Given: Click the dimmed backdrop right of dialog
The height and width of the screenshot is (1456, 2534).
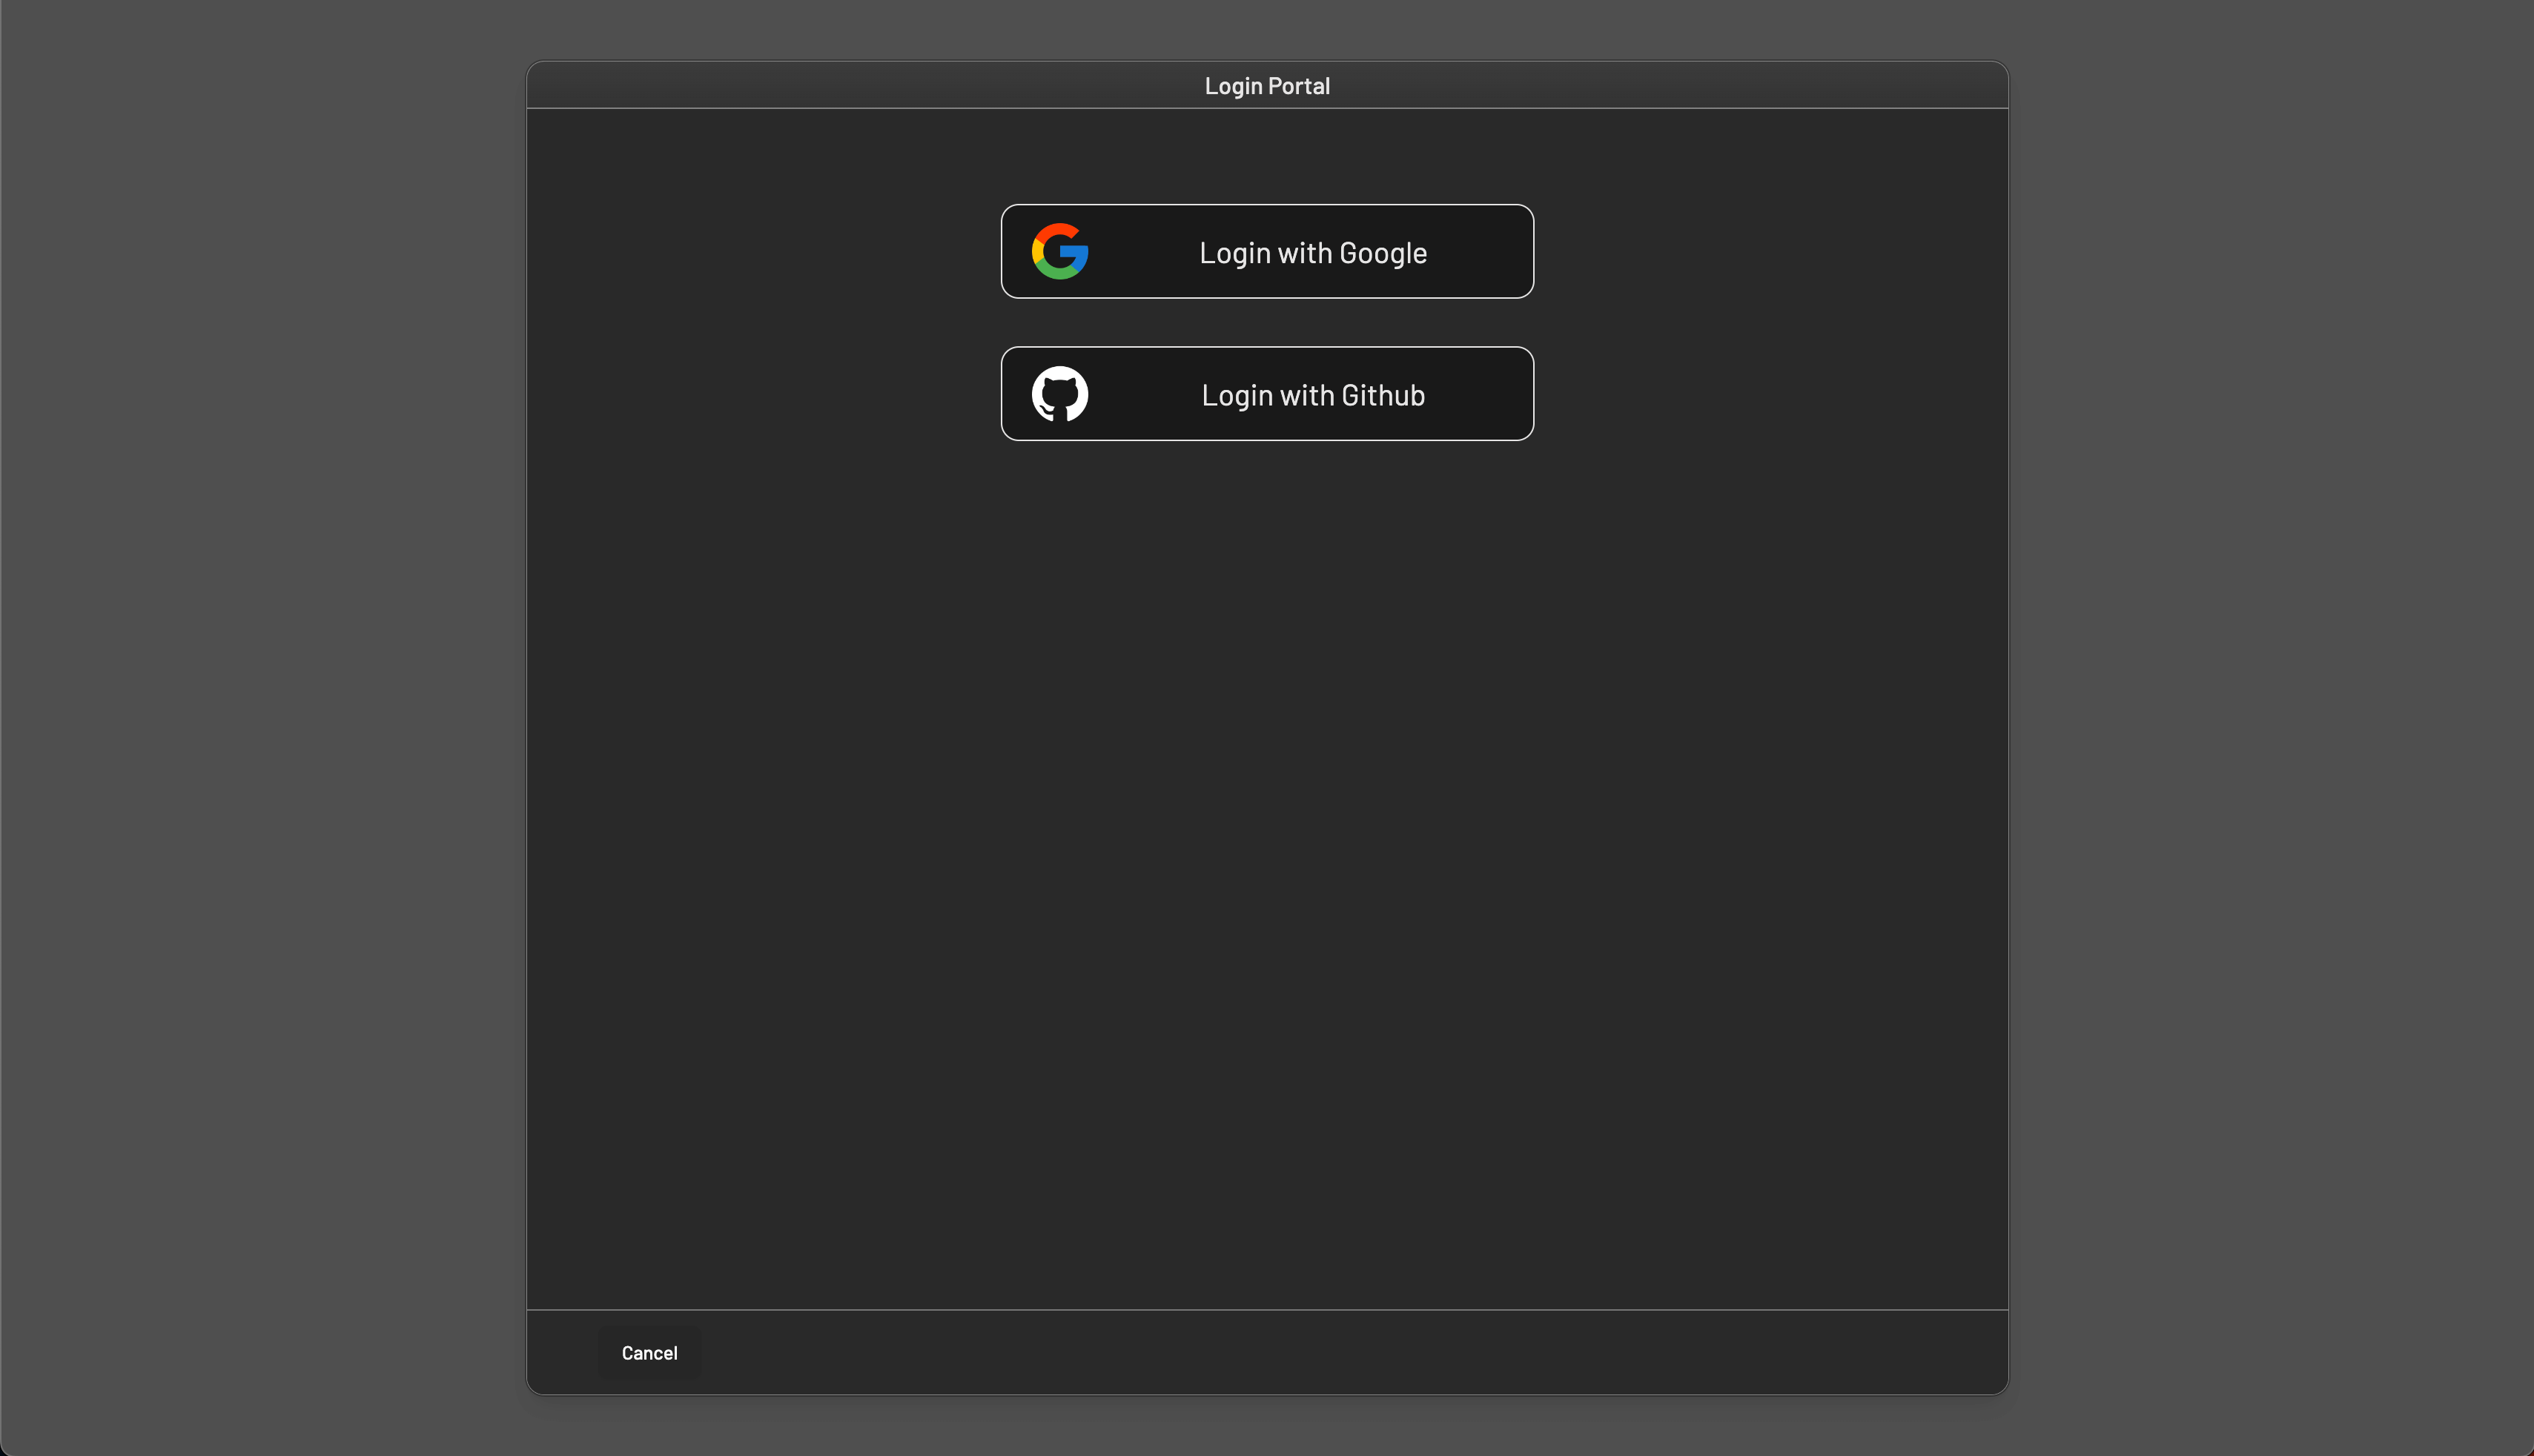Looking at the screenshot, I should [2270, 728].
